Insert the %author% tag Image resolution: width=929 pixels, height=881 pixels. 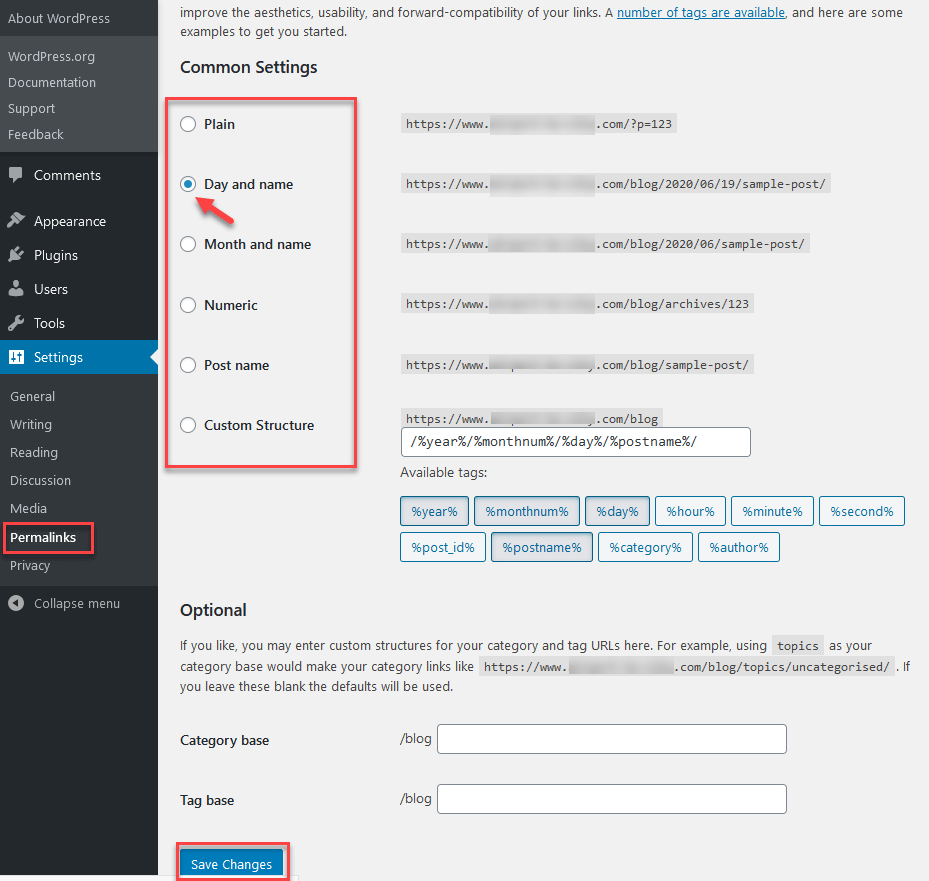click(739, 547)
